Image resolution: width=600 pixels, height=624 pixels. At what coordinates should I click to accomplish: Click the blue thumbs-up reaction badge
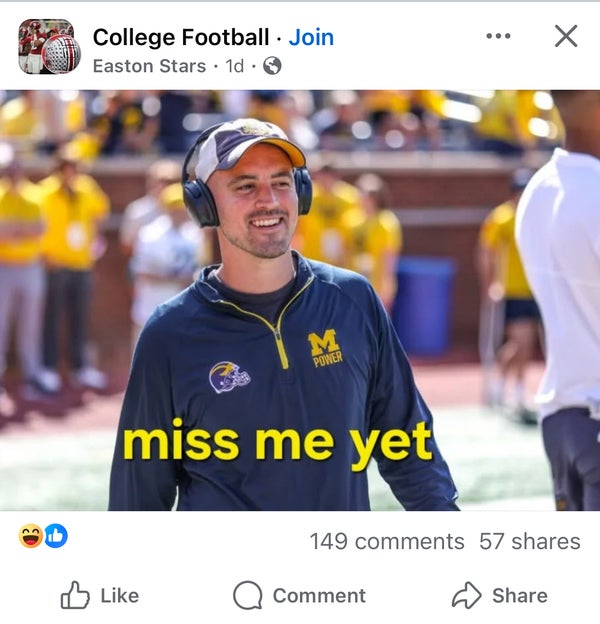click(x=56, y=536)
